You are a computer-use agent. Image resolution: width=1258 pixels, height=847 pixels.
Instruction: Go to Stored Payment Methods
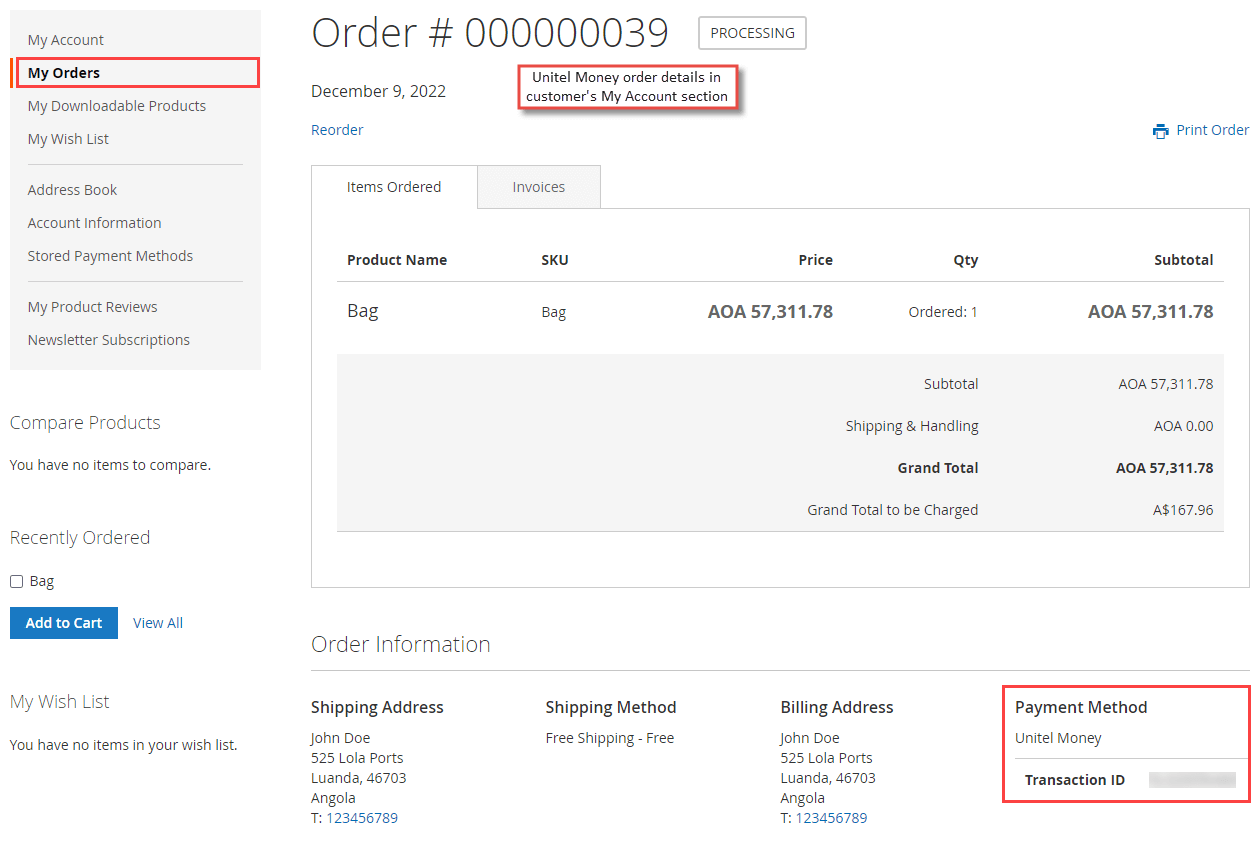(110, 256)
